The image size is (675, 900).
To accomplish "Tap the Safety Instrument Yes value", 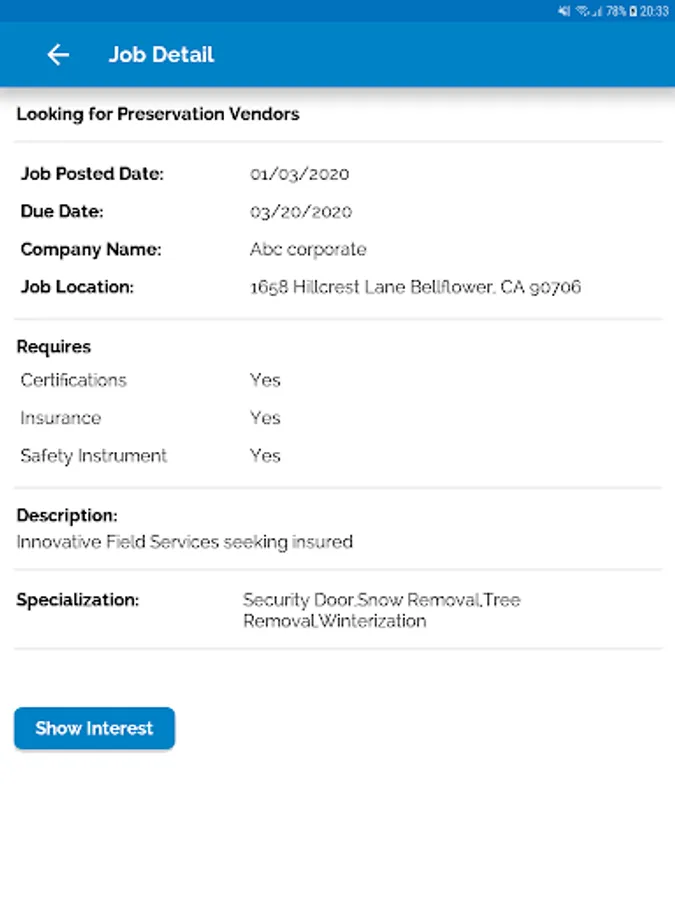I will 265,456.
